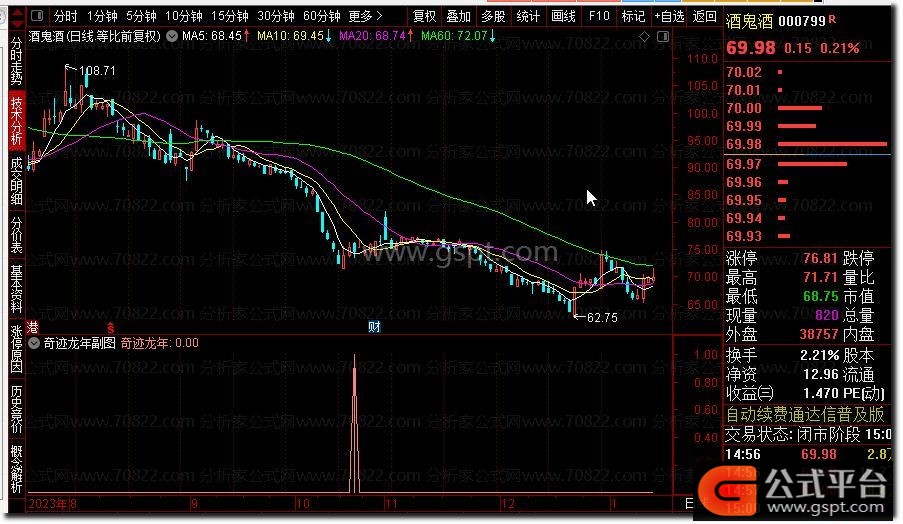Select the 技术分析 sidebar tab
Image resolution: width=903 pixels, height=524 pixels.
click(x=17, y=121)
